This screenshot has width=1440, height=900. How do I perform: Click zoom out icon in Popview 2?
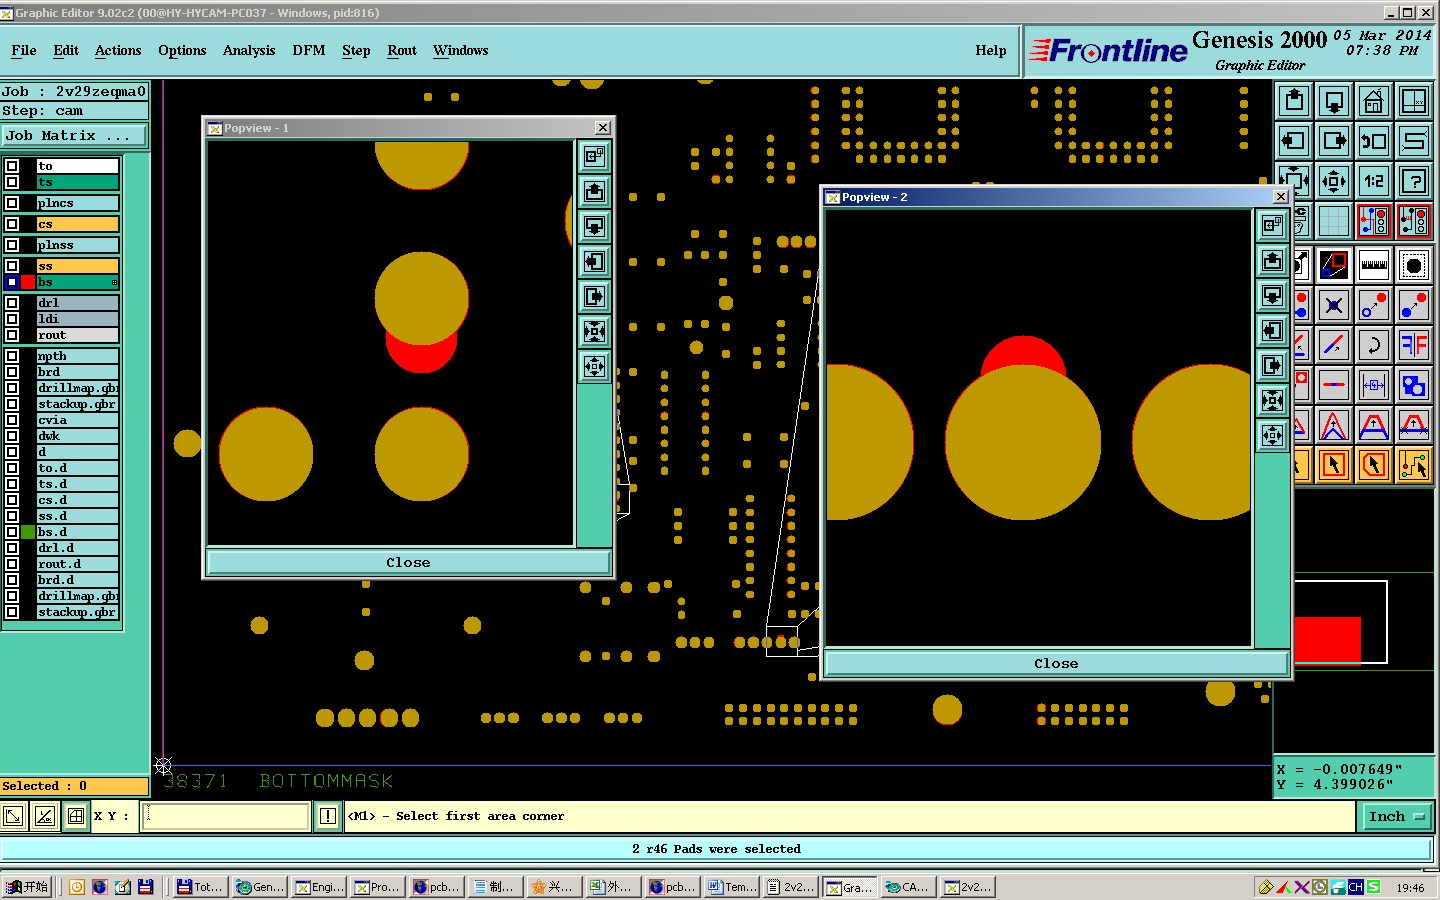(x=1272, y=435)
